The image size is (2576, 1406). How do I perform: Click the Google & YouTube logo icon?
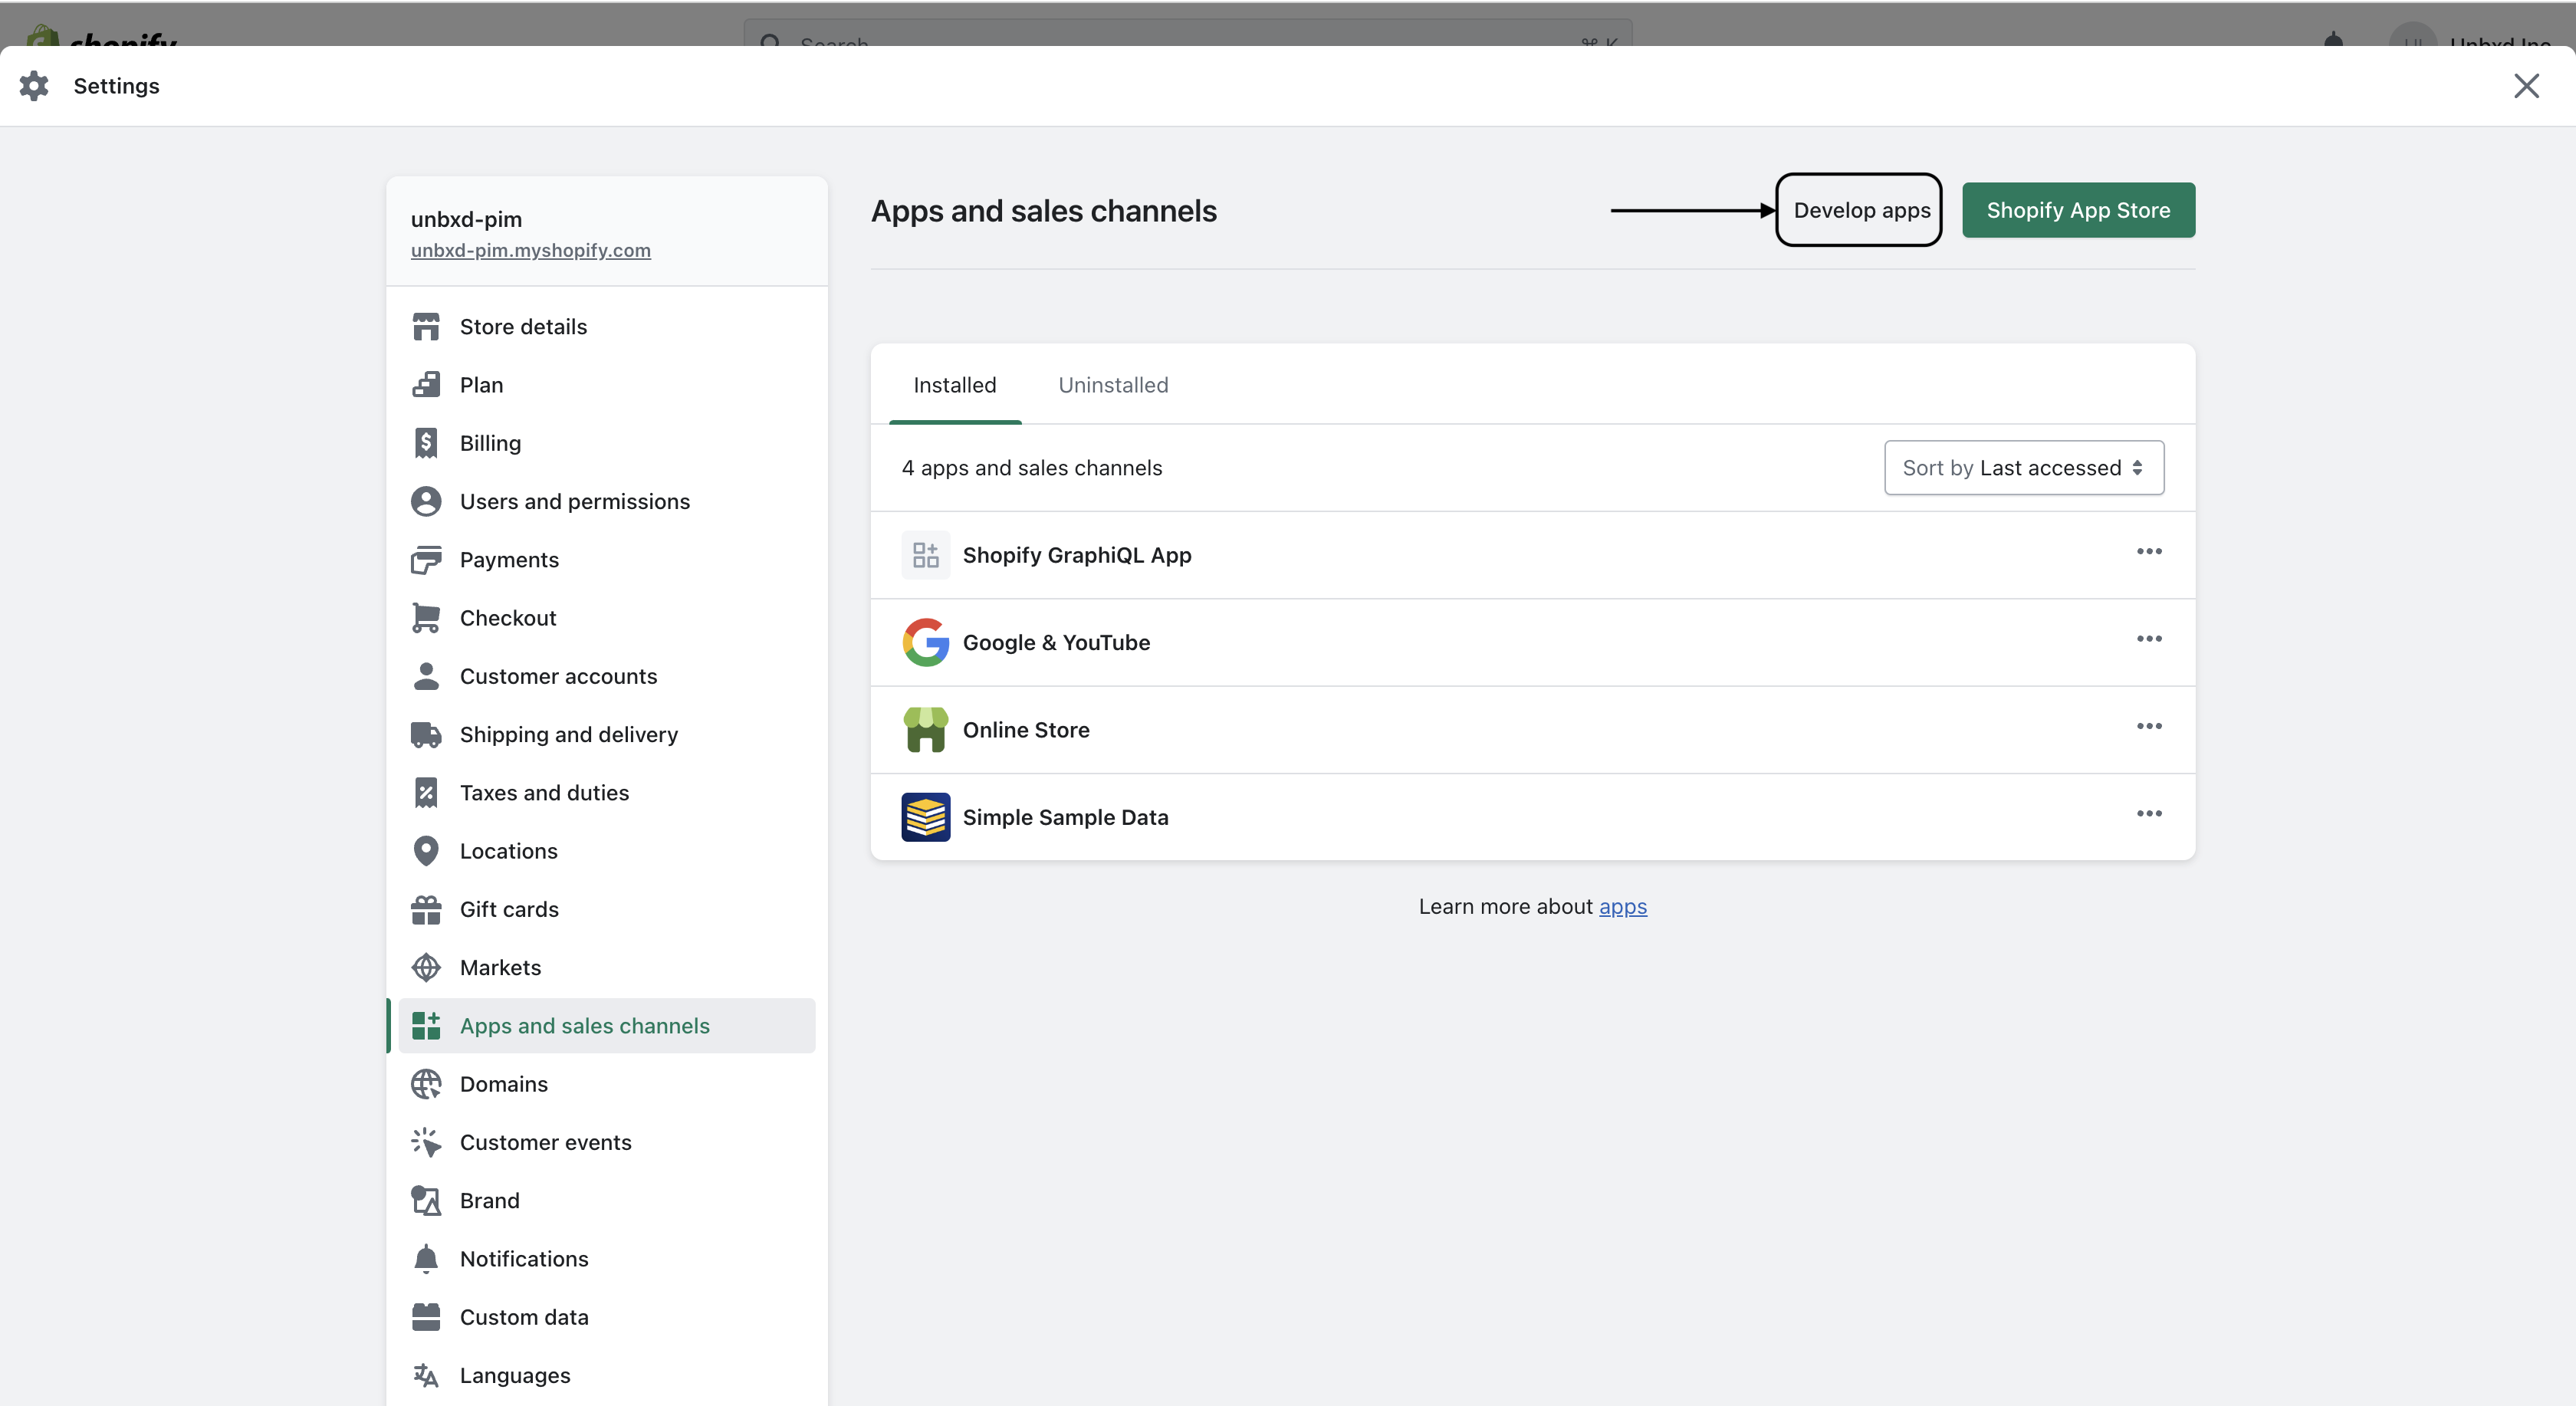click(x=926, y=642)
